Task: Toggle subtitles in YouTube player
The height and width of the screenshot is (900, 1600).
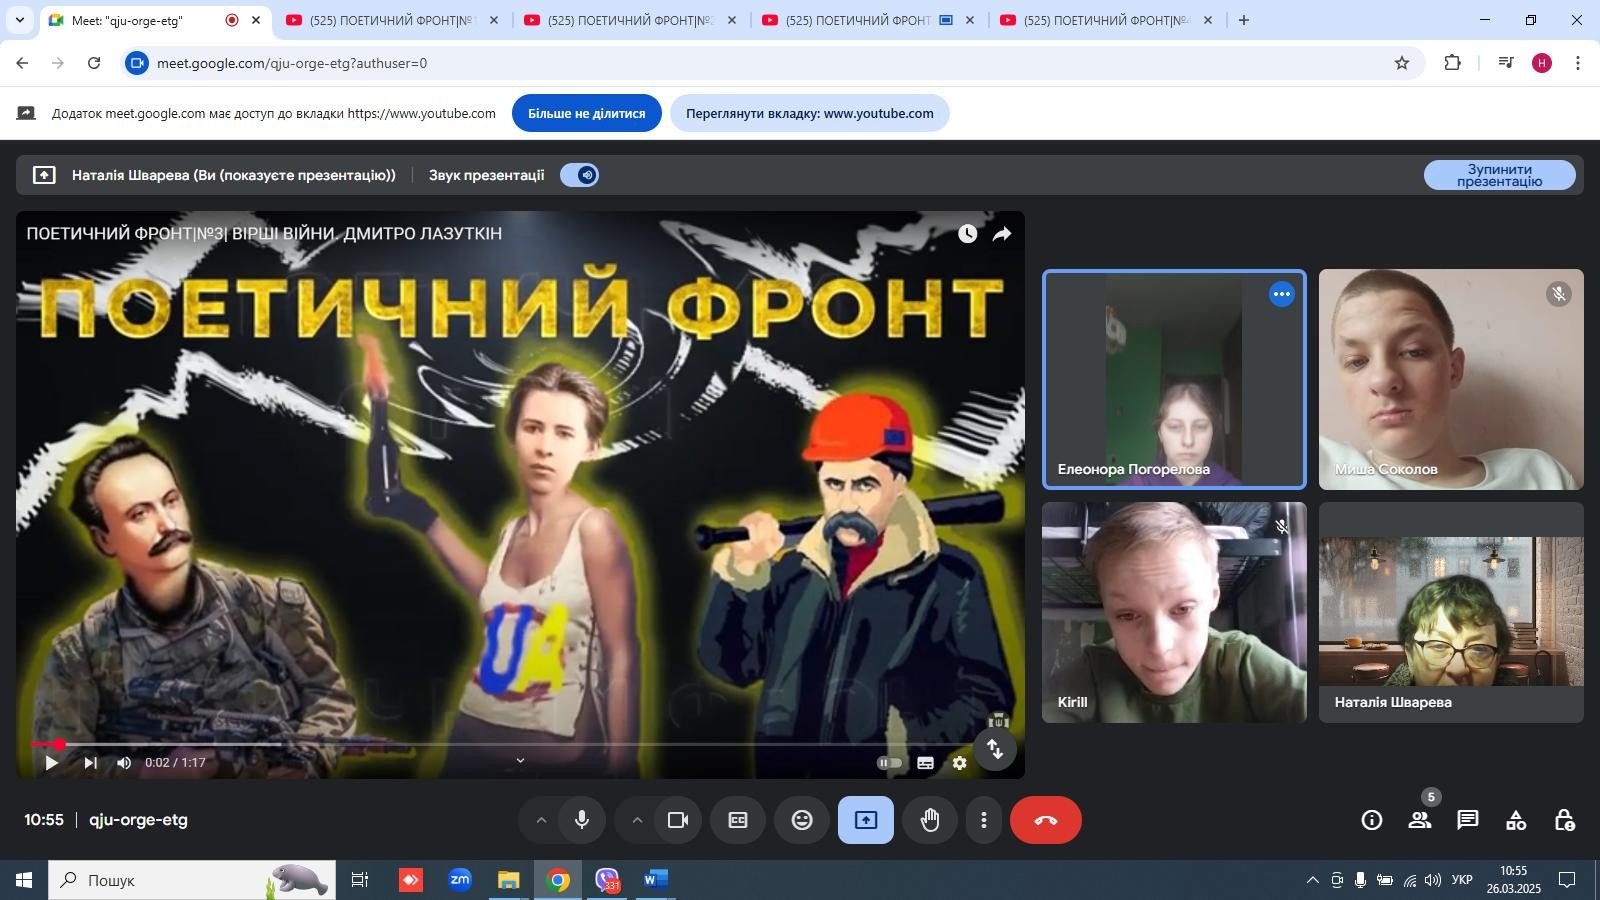Action: point(926,763)
